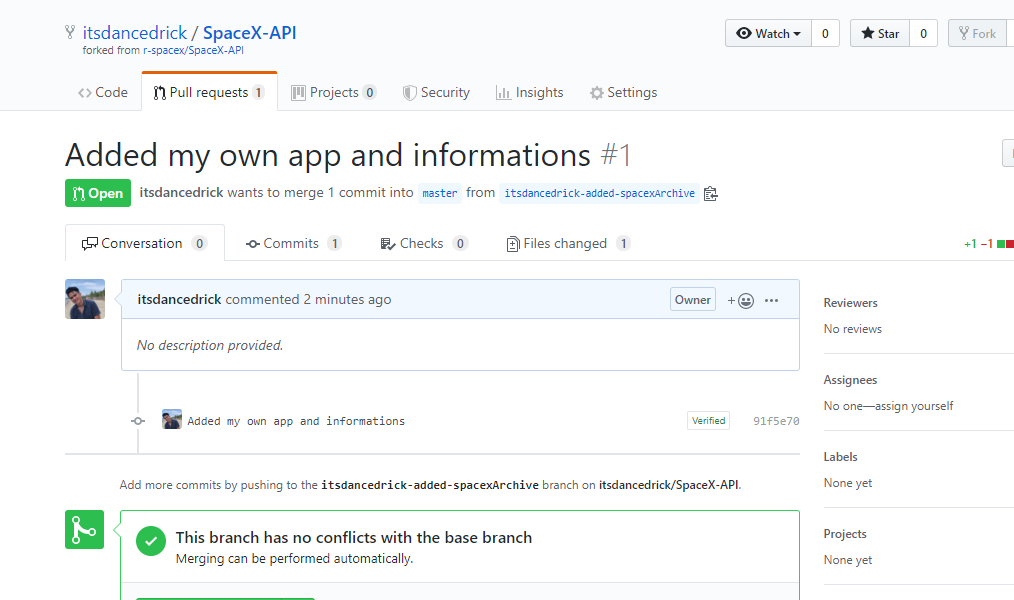The width and height of the screenshot is (1014, 600).
Task: Fork the repository with the Fork button
Action: (x=977, y=34)
